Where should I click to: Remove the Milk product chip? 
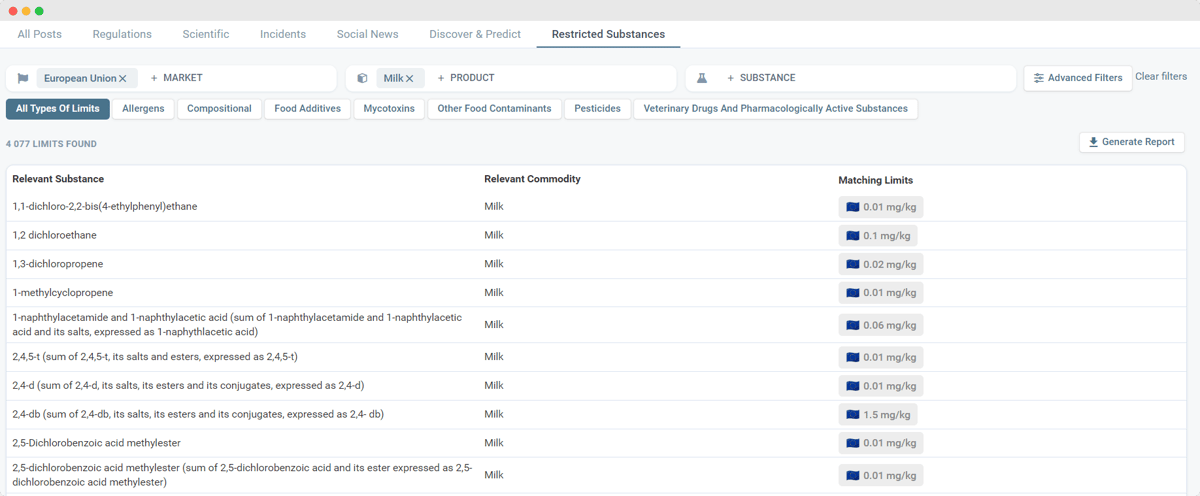(x=410, y=78)
